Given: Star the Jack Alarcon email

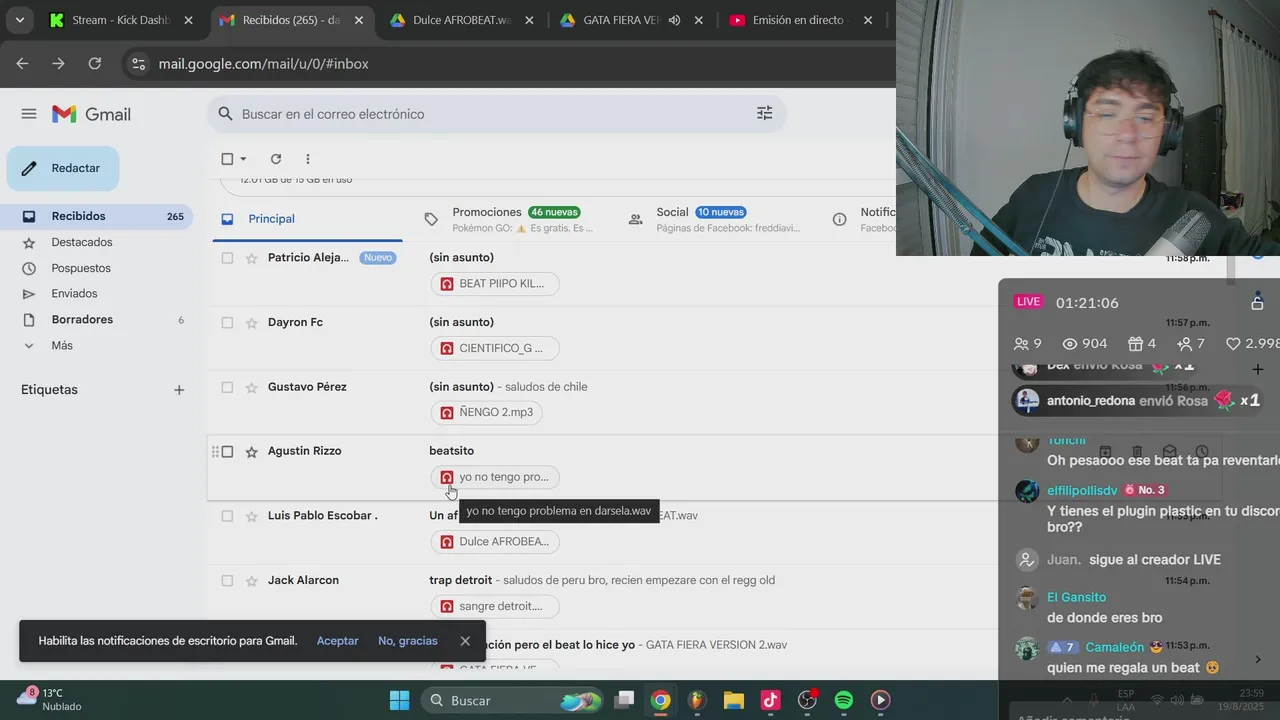Looking at the screenshot, I should (252, 581).
